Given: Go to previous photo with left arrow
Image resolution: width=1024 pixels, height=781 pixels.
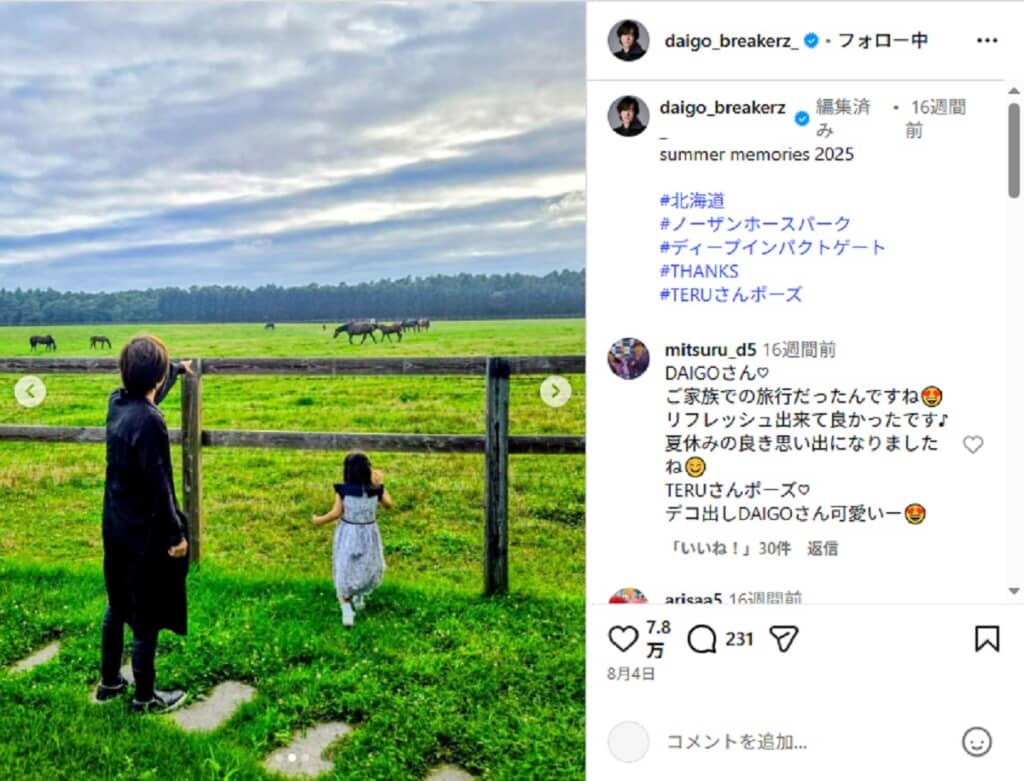Looking at the screenshot, I should (30, 391).
